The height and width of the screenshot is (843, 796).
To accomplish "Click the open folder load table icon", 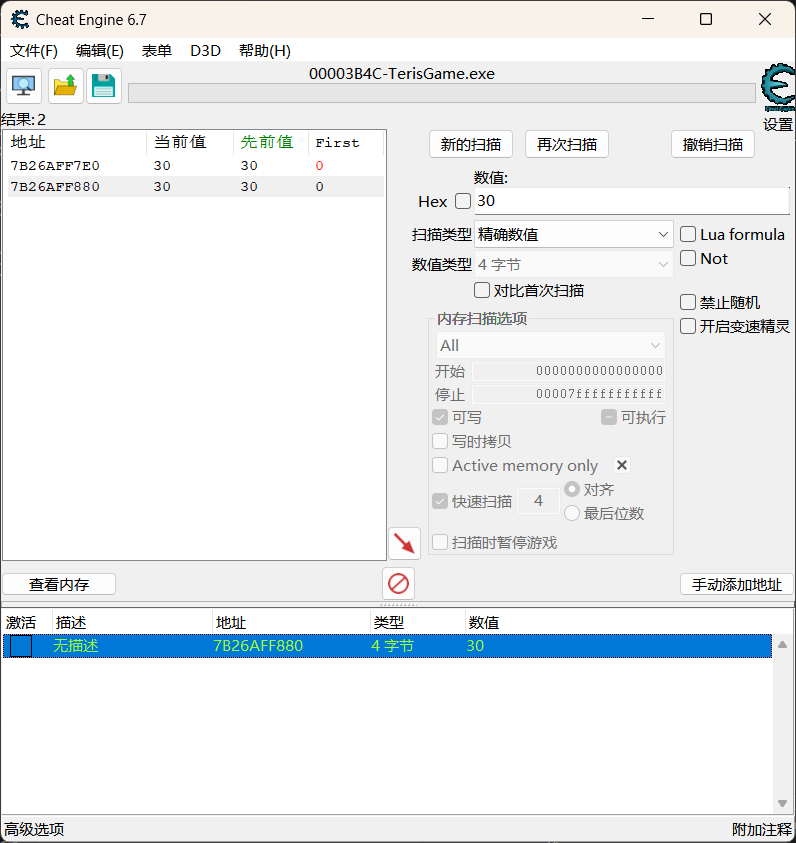I will point(65,87).
